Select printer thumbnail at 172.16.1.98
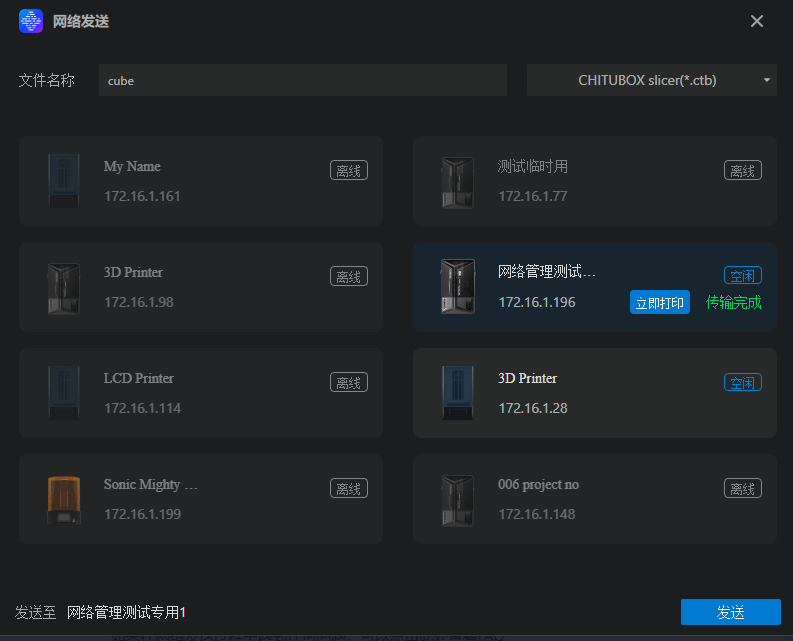The height and width of the screenshot is (641, 793). coord(64,289)
